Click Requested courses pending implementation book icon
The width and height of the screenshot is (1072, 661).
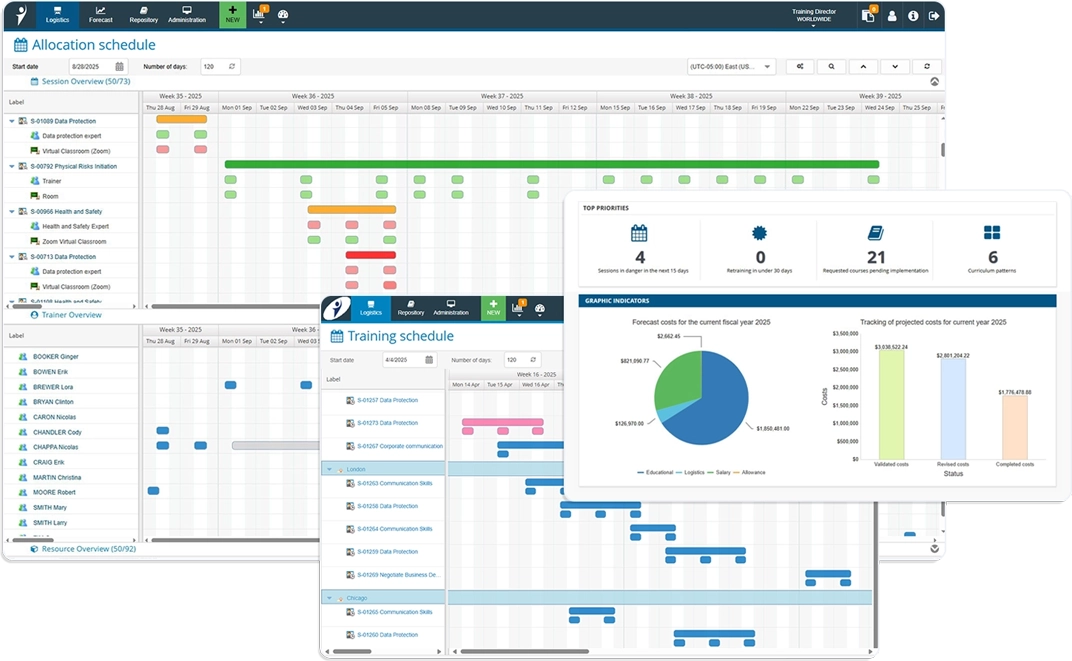(876, 233)
